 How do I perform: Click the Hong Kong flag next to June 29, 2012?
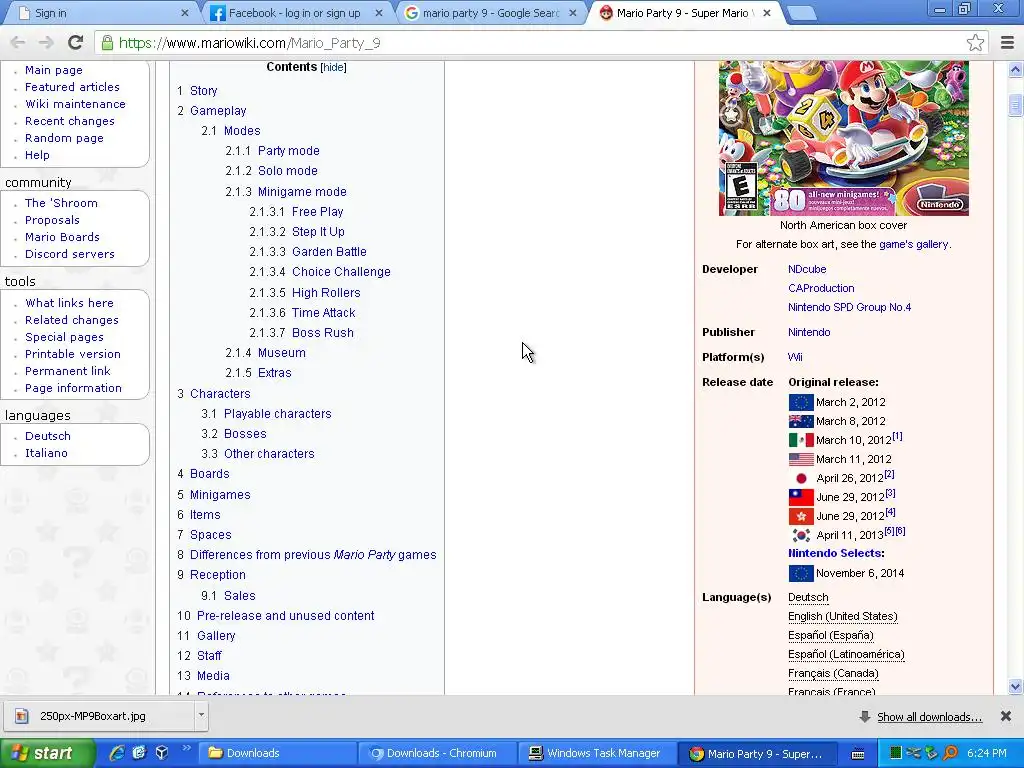(x=801, y=516)
